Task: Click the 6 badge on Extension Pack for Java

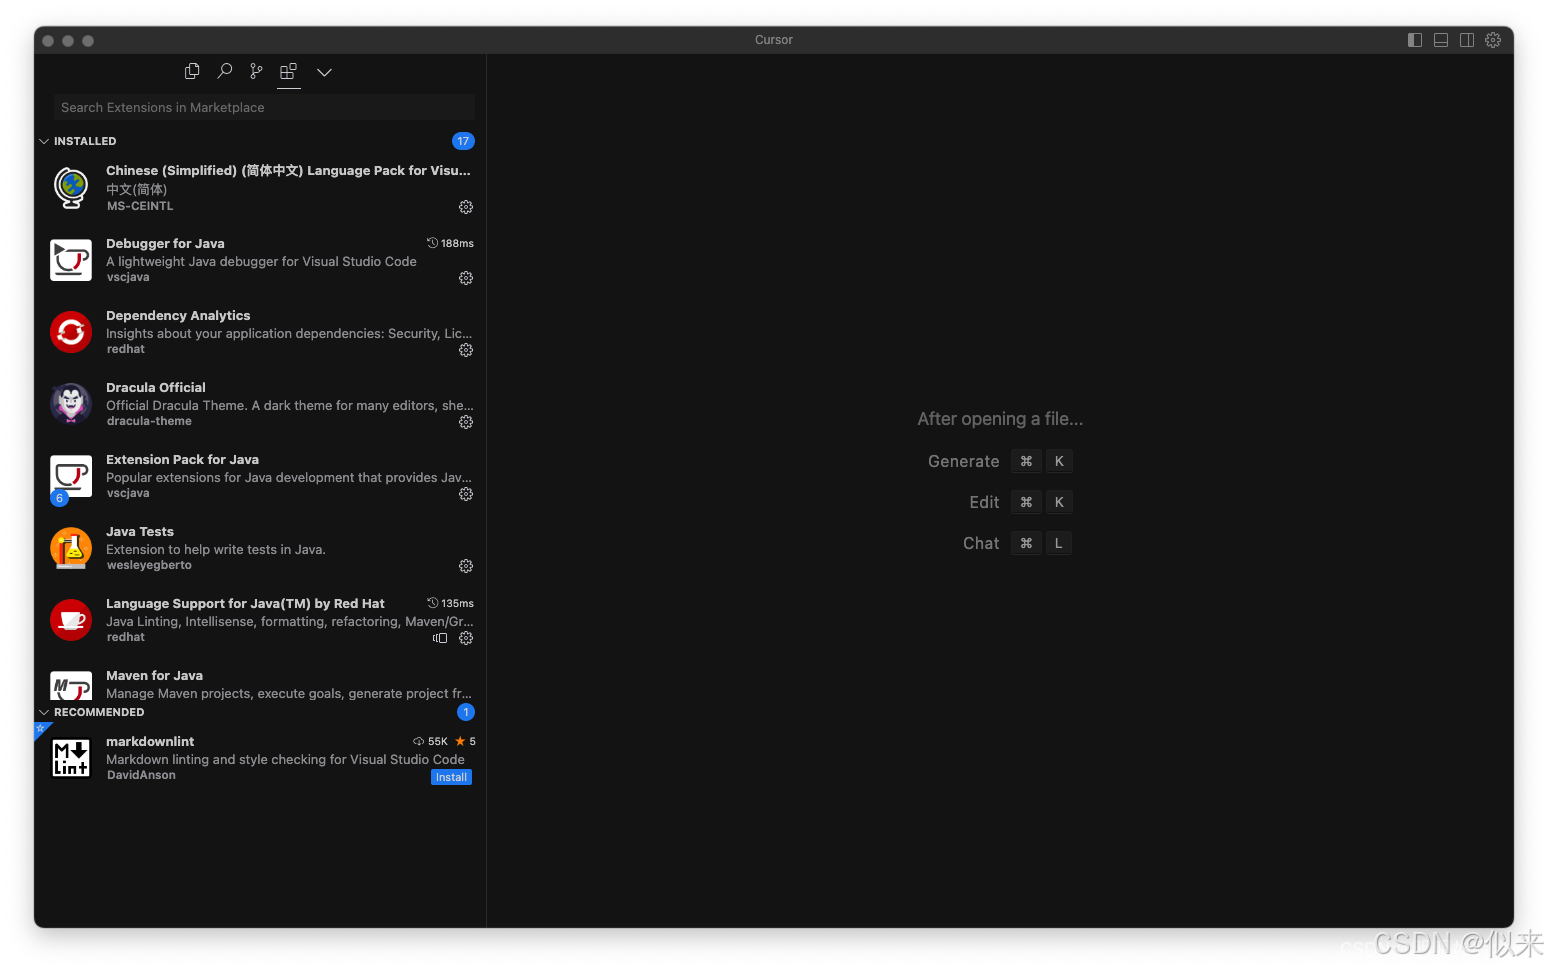Action: (x=59, y=498)
